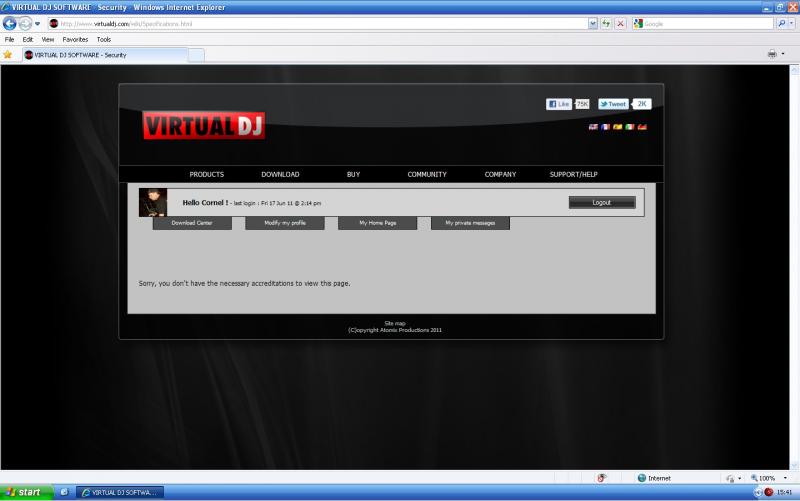Select the English flag language icon
The width and height of the screenshot is (800, 501).
click(593, 127)
